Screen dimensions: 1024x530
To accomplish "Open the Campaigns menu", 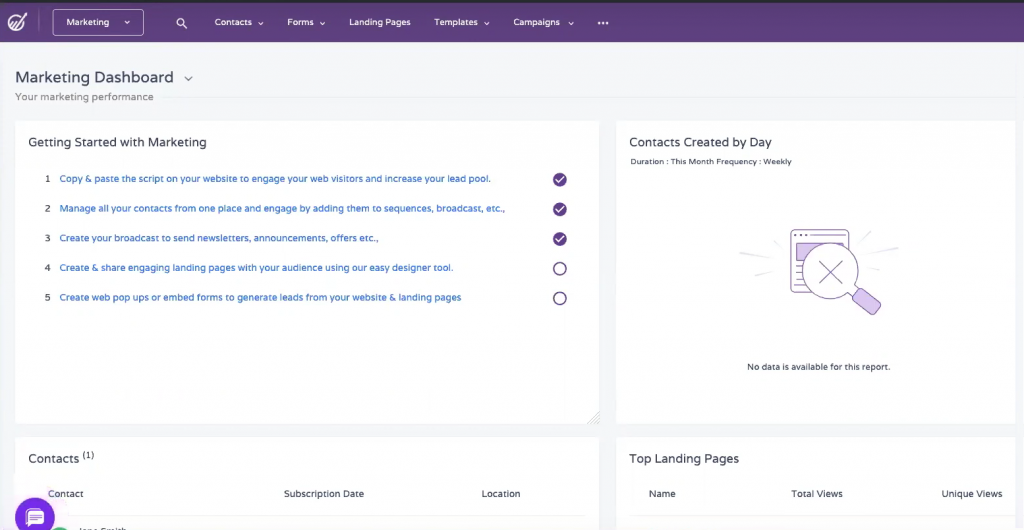I will pyautogui.click(x=543, y=23).
